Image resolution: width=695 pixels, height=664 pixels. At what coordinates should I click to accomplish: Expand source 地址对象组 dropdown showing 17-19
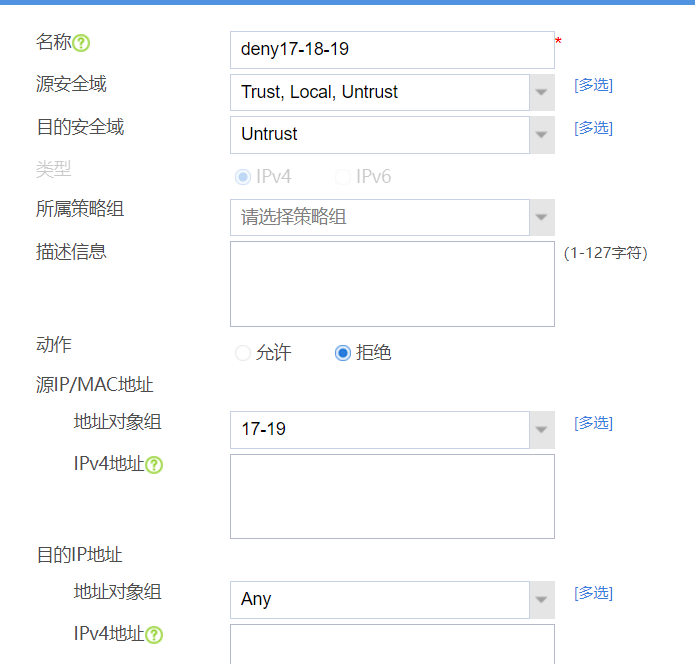pos(541,430)
